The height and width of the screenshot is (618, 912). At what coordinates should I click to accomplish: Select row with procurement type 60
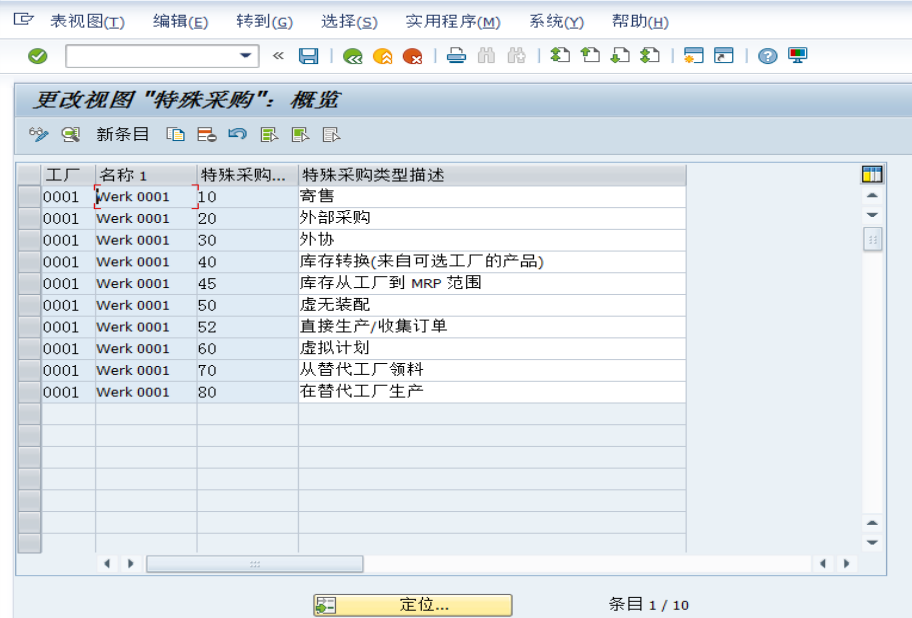(x=29, y=349)
